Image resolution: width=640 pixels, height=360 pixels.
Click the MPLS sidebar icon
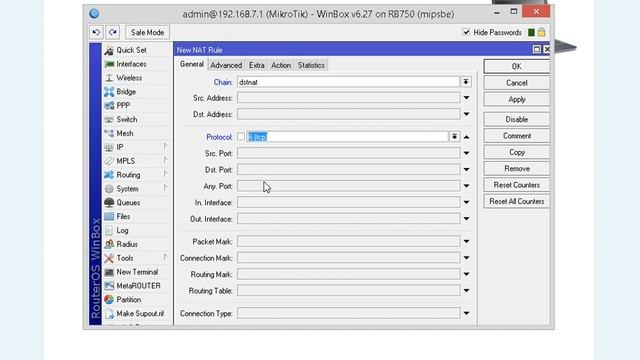tap(109, 161)
